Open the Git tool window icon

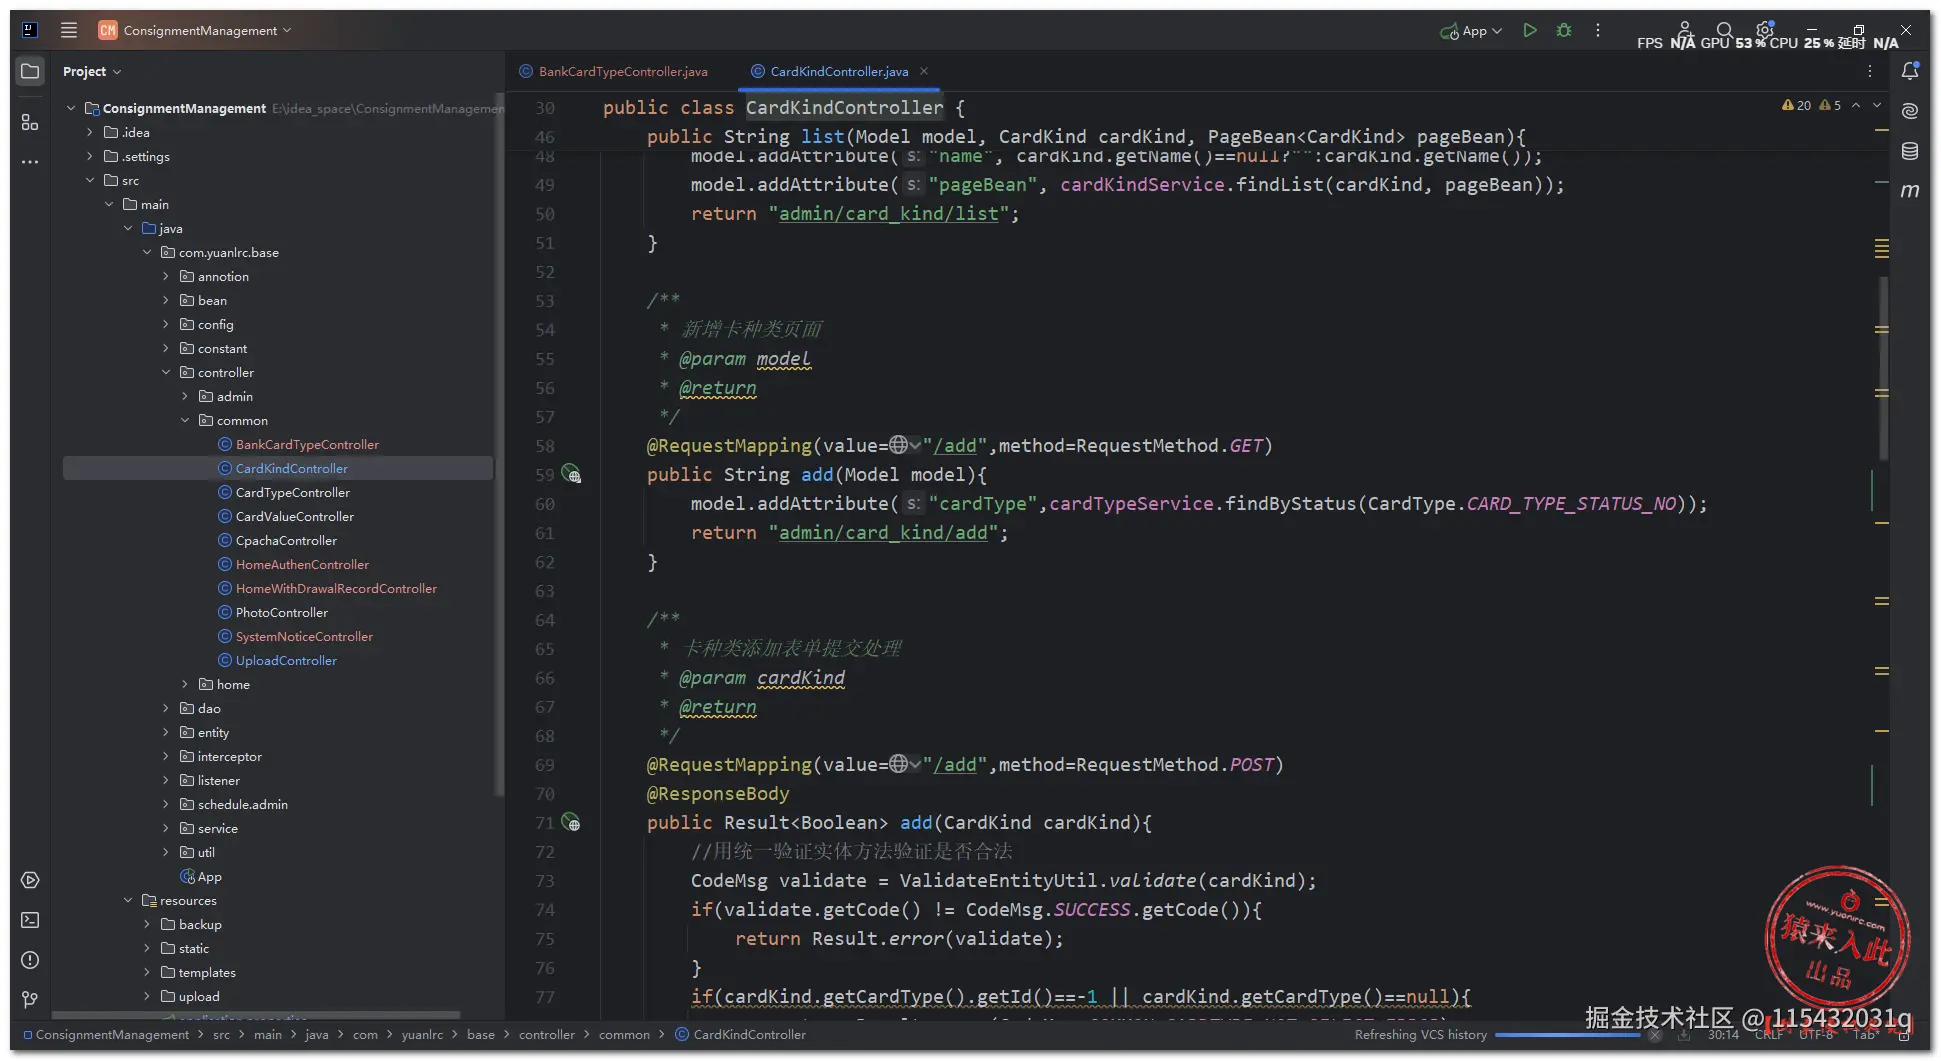[30, 1000]
